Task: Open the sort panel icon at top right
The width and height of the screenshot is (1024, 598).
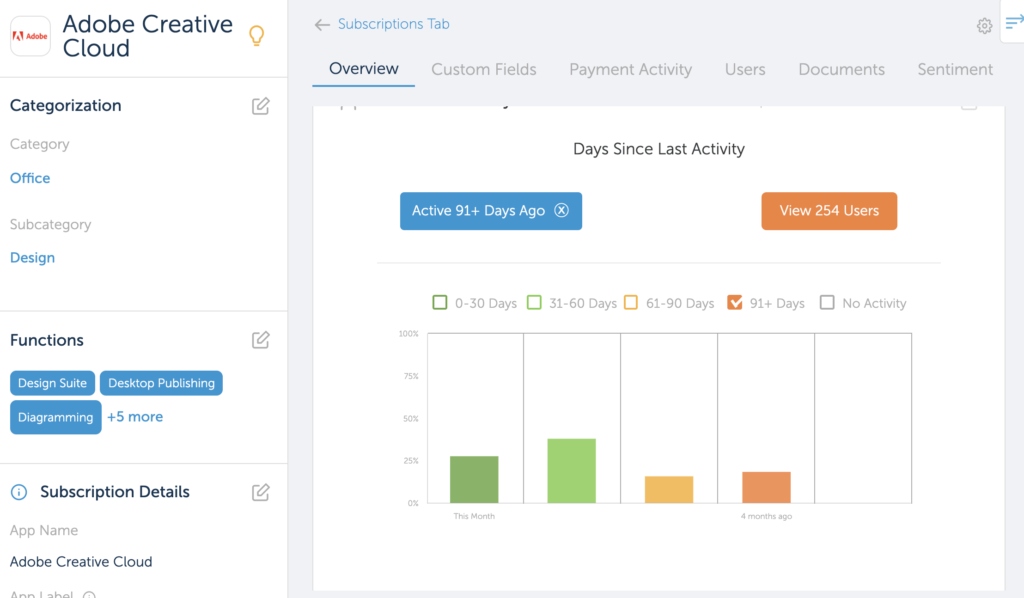Action: point(1014,23)
